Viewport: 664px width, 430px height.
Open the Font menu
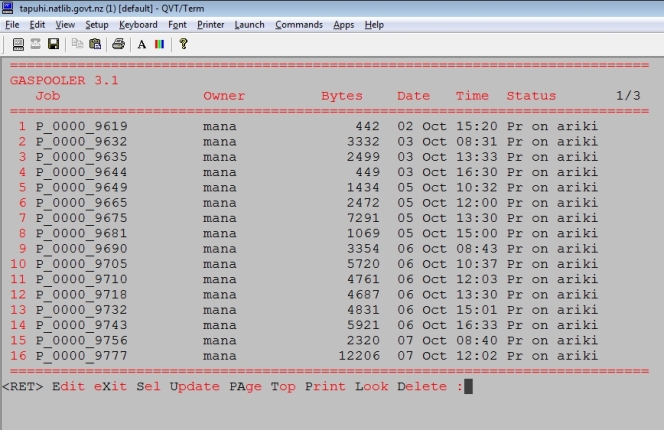coord(177,25)
